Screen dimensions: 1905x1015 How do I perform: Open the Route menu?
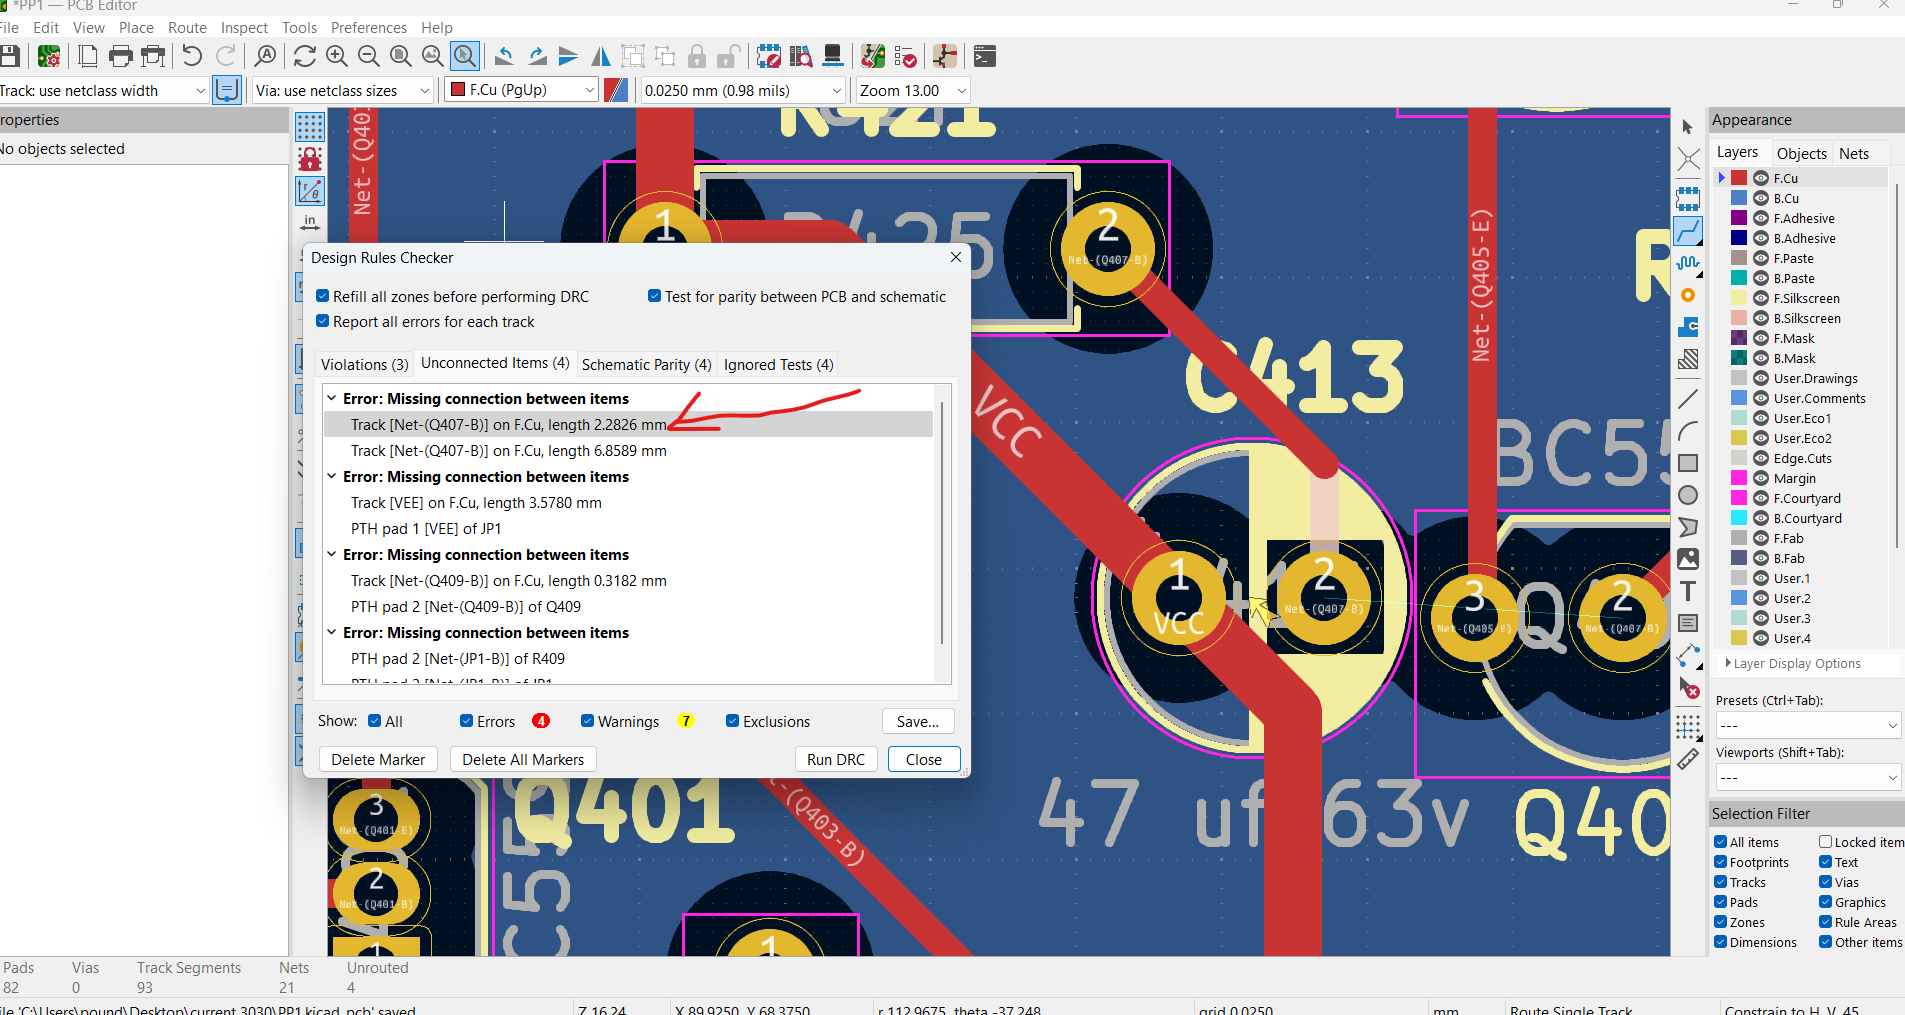click(187, 27)
